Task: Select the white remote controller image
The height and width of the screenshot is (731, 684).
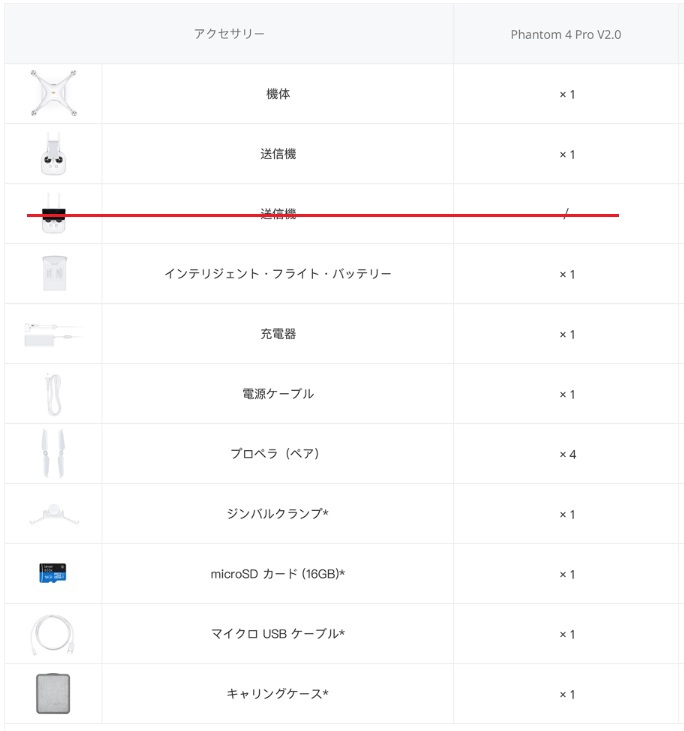Action: tap(53, 153)
